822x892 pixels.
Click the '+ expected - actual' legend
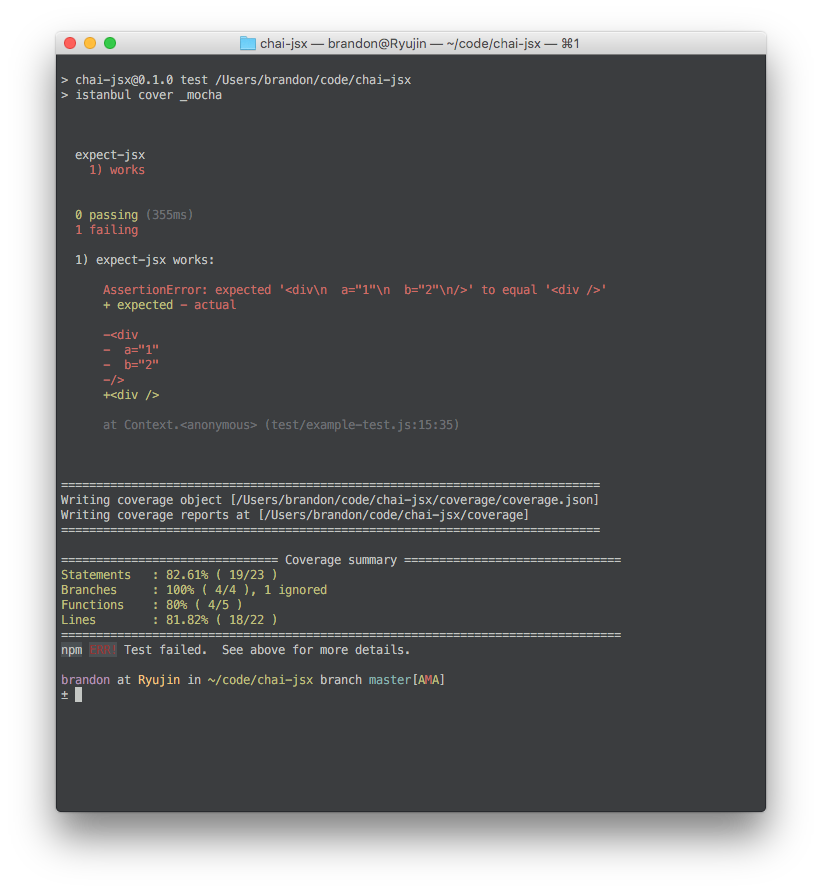[170, 305]
